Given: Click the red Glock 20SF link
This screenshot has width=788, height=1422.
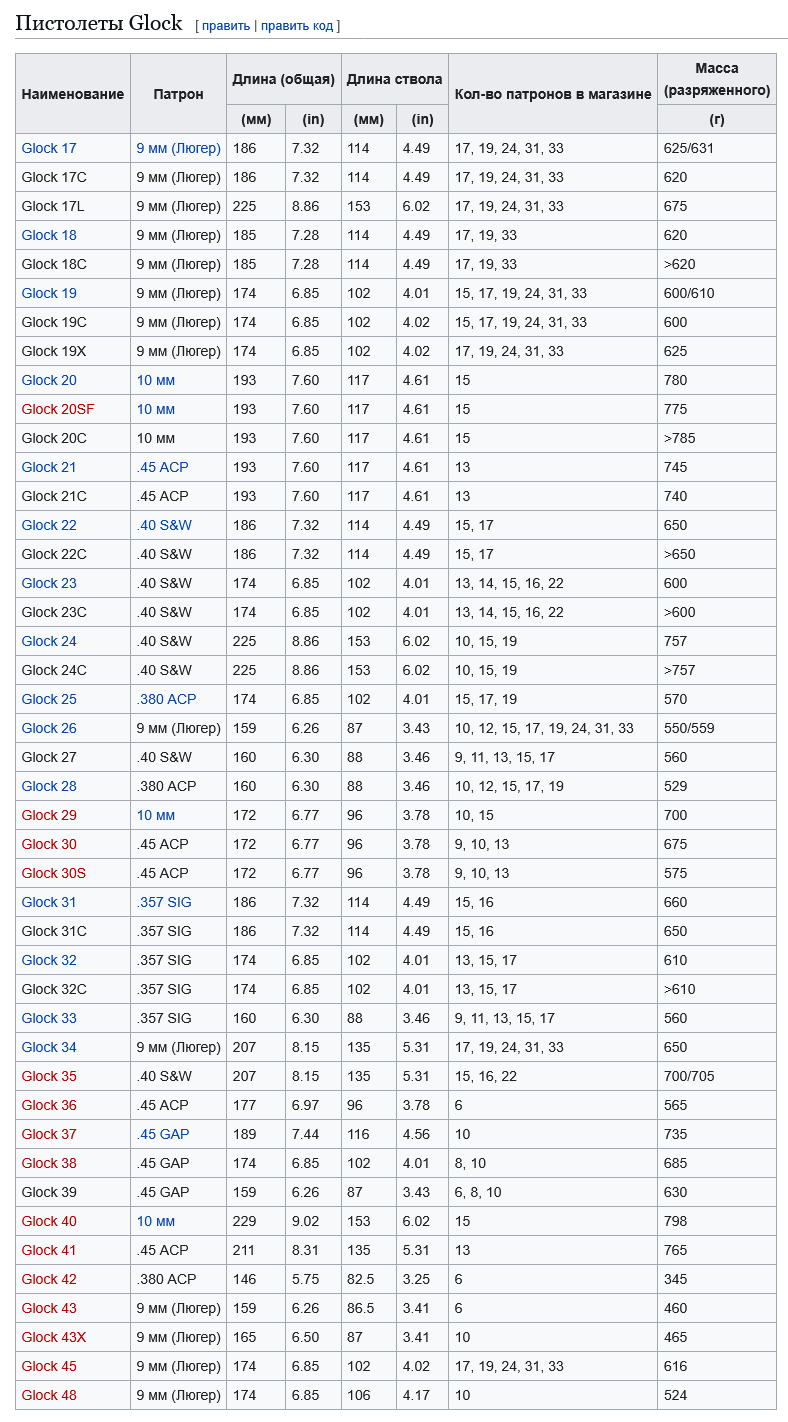Looking at the screenshot, I should (58, 409).
